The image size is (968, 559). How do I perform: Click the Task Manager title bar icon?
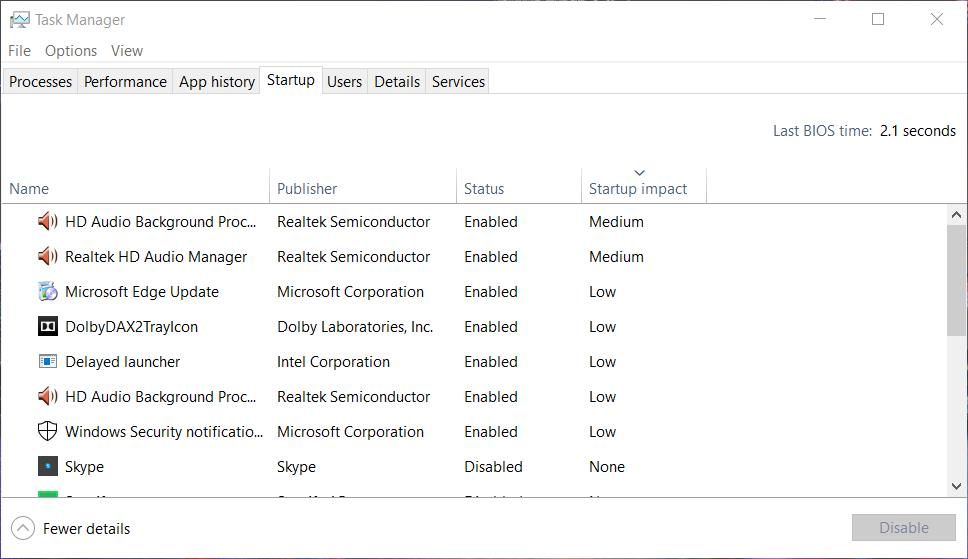point(19,19)
